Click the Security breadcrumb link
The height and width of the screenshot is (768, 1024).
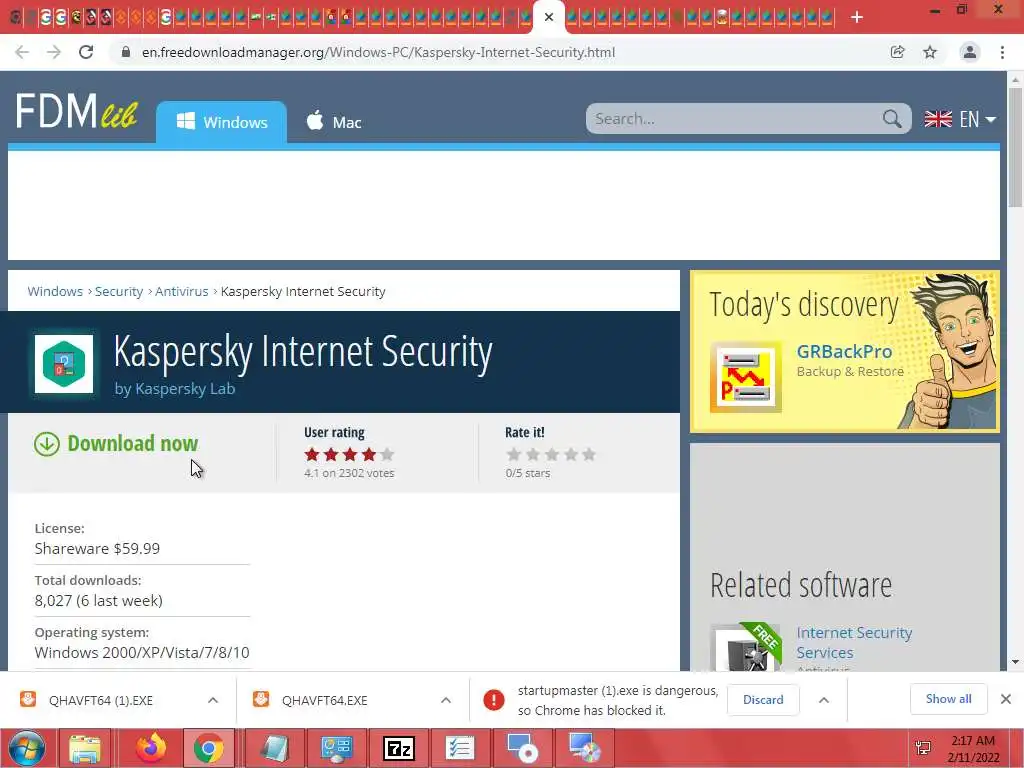(119, 291)
